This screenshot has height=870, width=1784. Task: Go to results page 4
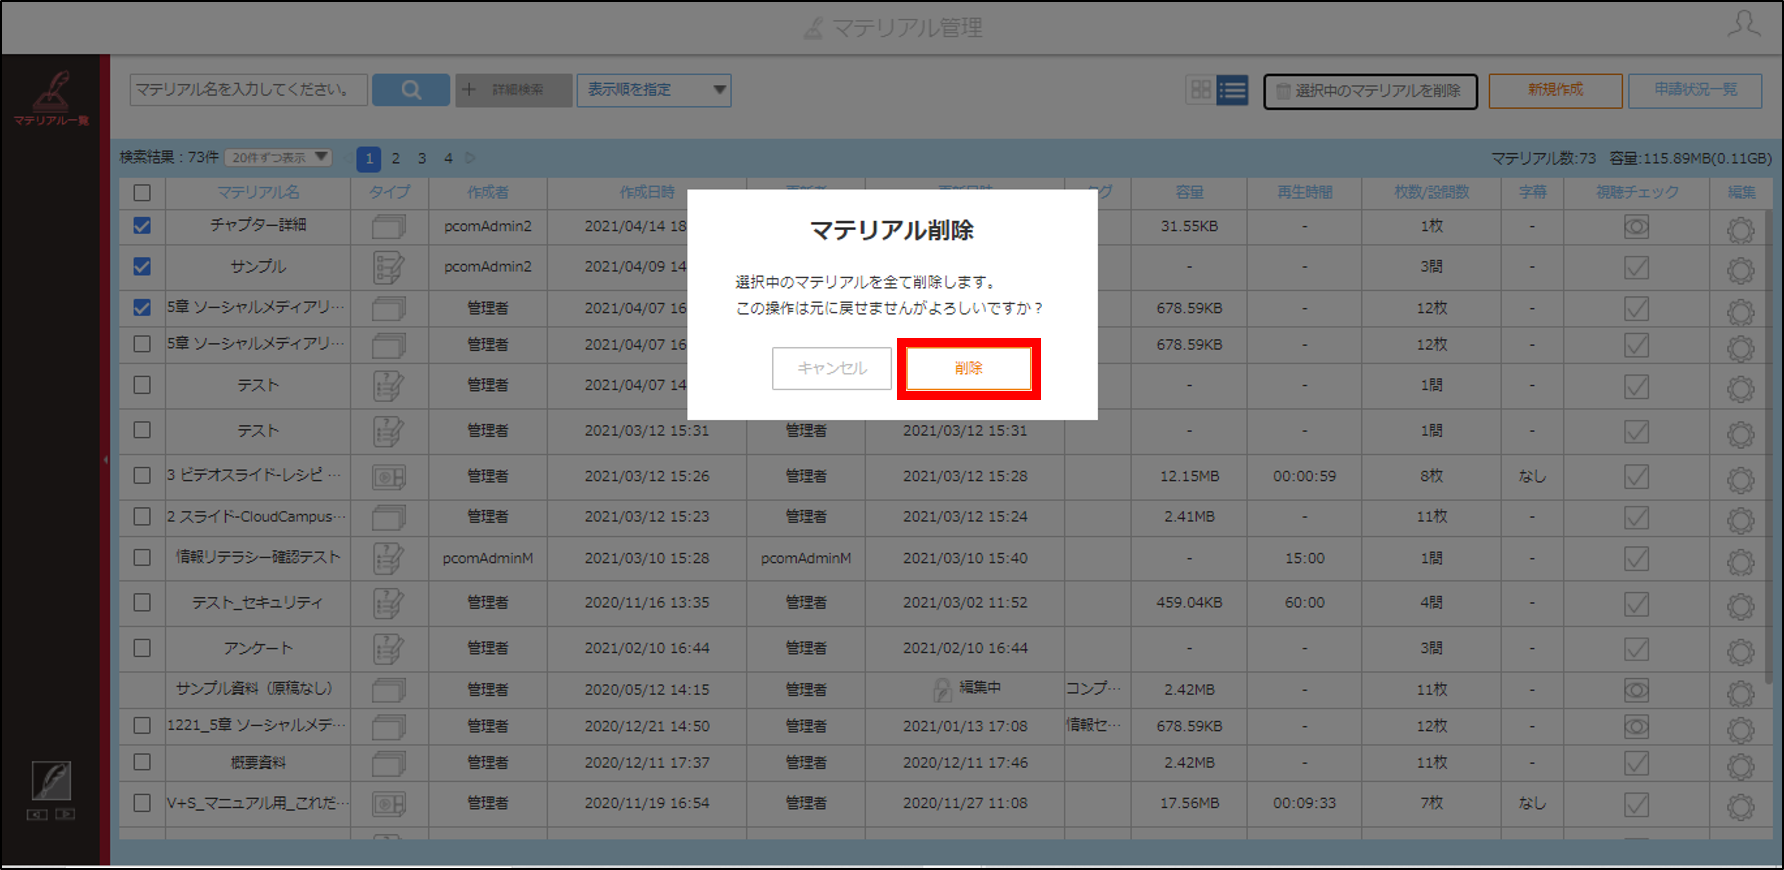tap(448, 158)
